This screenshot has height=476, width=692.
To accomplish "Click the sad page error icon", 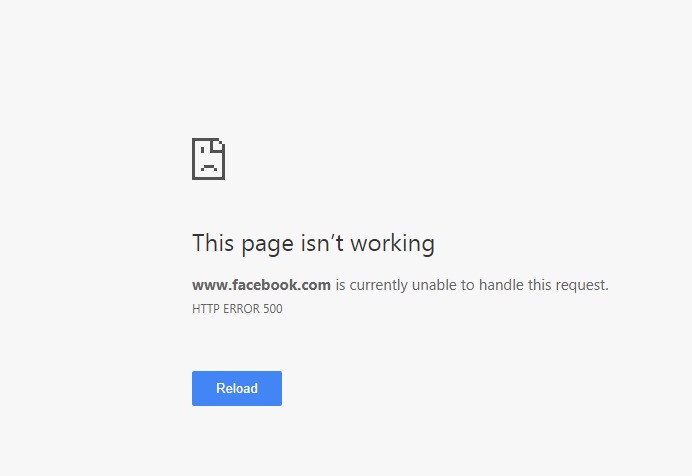I will click(x=208, y=159).
